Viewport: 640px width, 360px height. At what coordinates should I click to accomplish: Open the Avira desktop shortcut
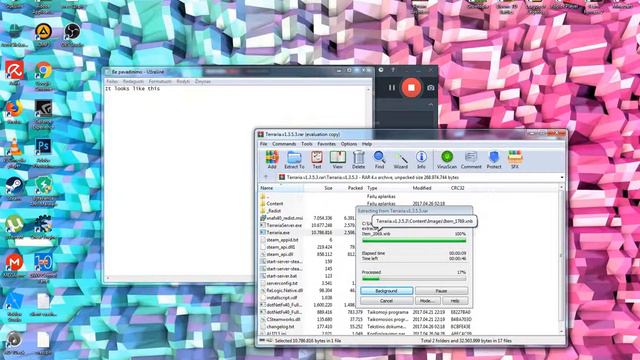pos(14,73)
